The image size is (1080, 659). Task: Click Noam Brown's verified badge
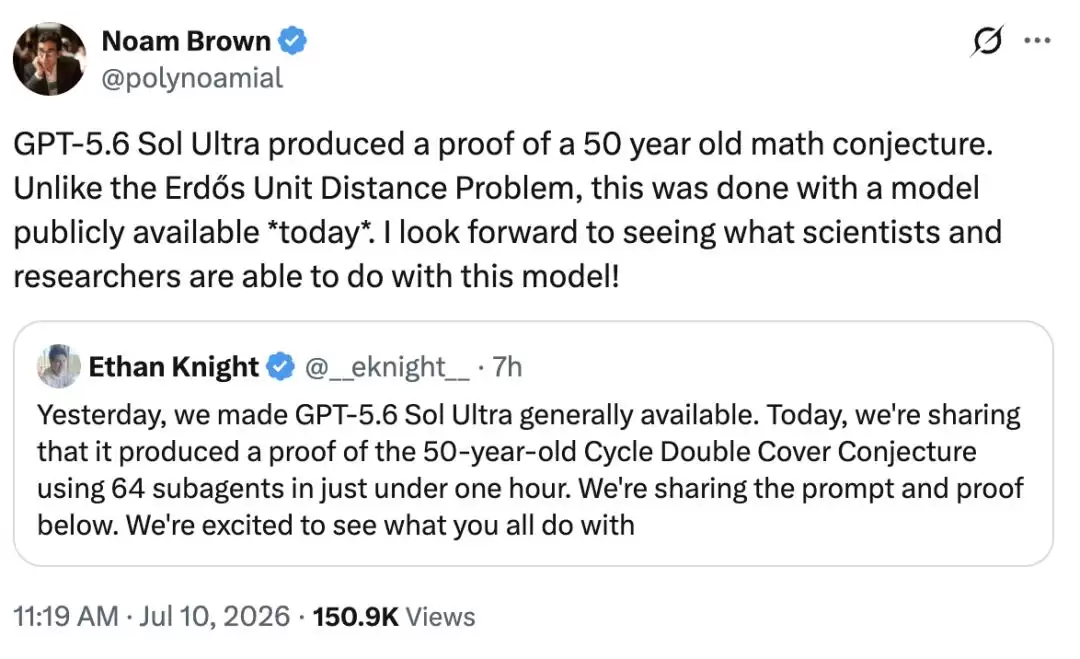(x=292, y=41)
